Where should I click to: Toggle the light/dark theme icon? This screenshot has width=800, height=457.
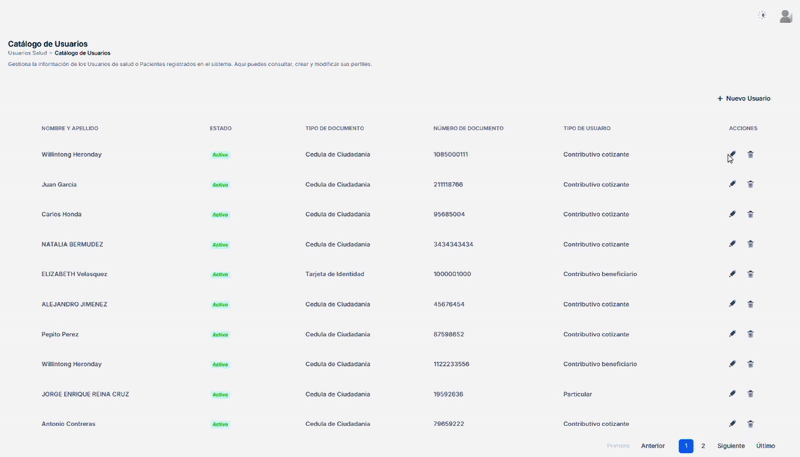point(762,15)
